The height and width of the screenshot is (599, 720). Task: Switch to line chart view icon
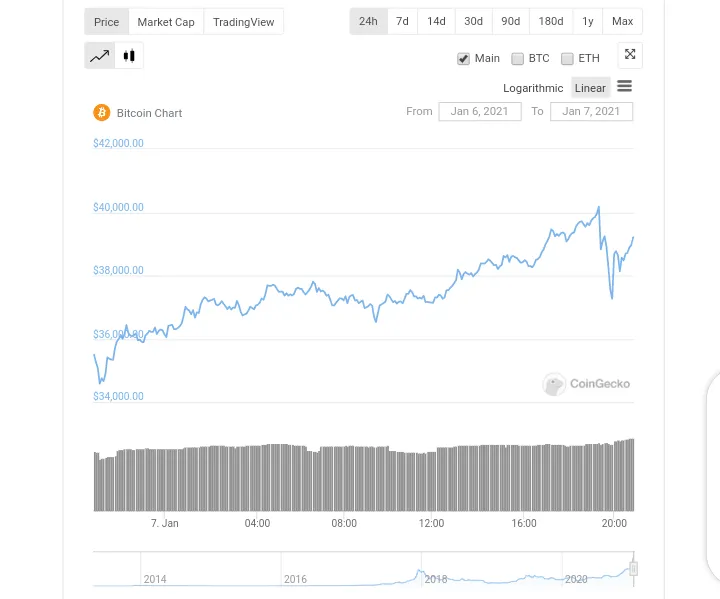click(100, 56)
